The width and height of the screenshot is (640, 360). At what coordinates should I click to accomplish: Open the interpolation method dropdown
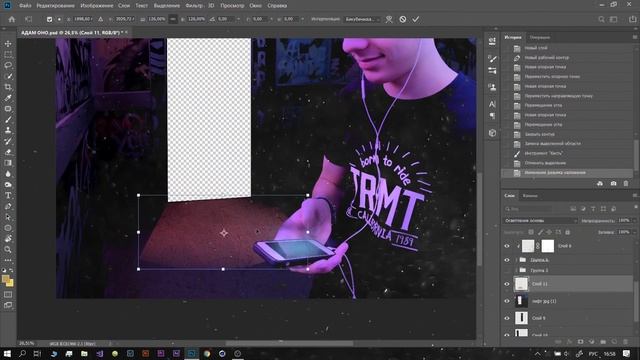[x=362, y=19]
